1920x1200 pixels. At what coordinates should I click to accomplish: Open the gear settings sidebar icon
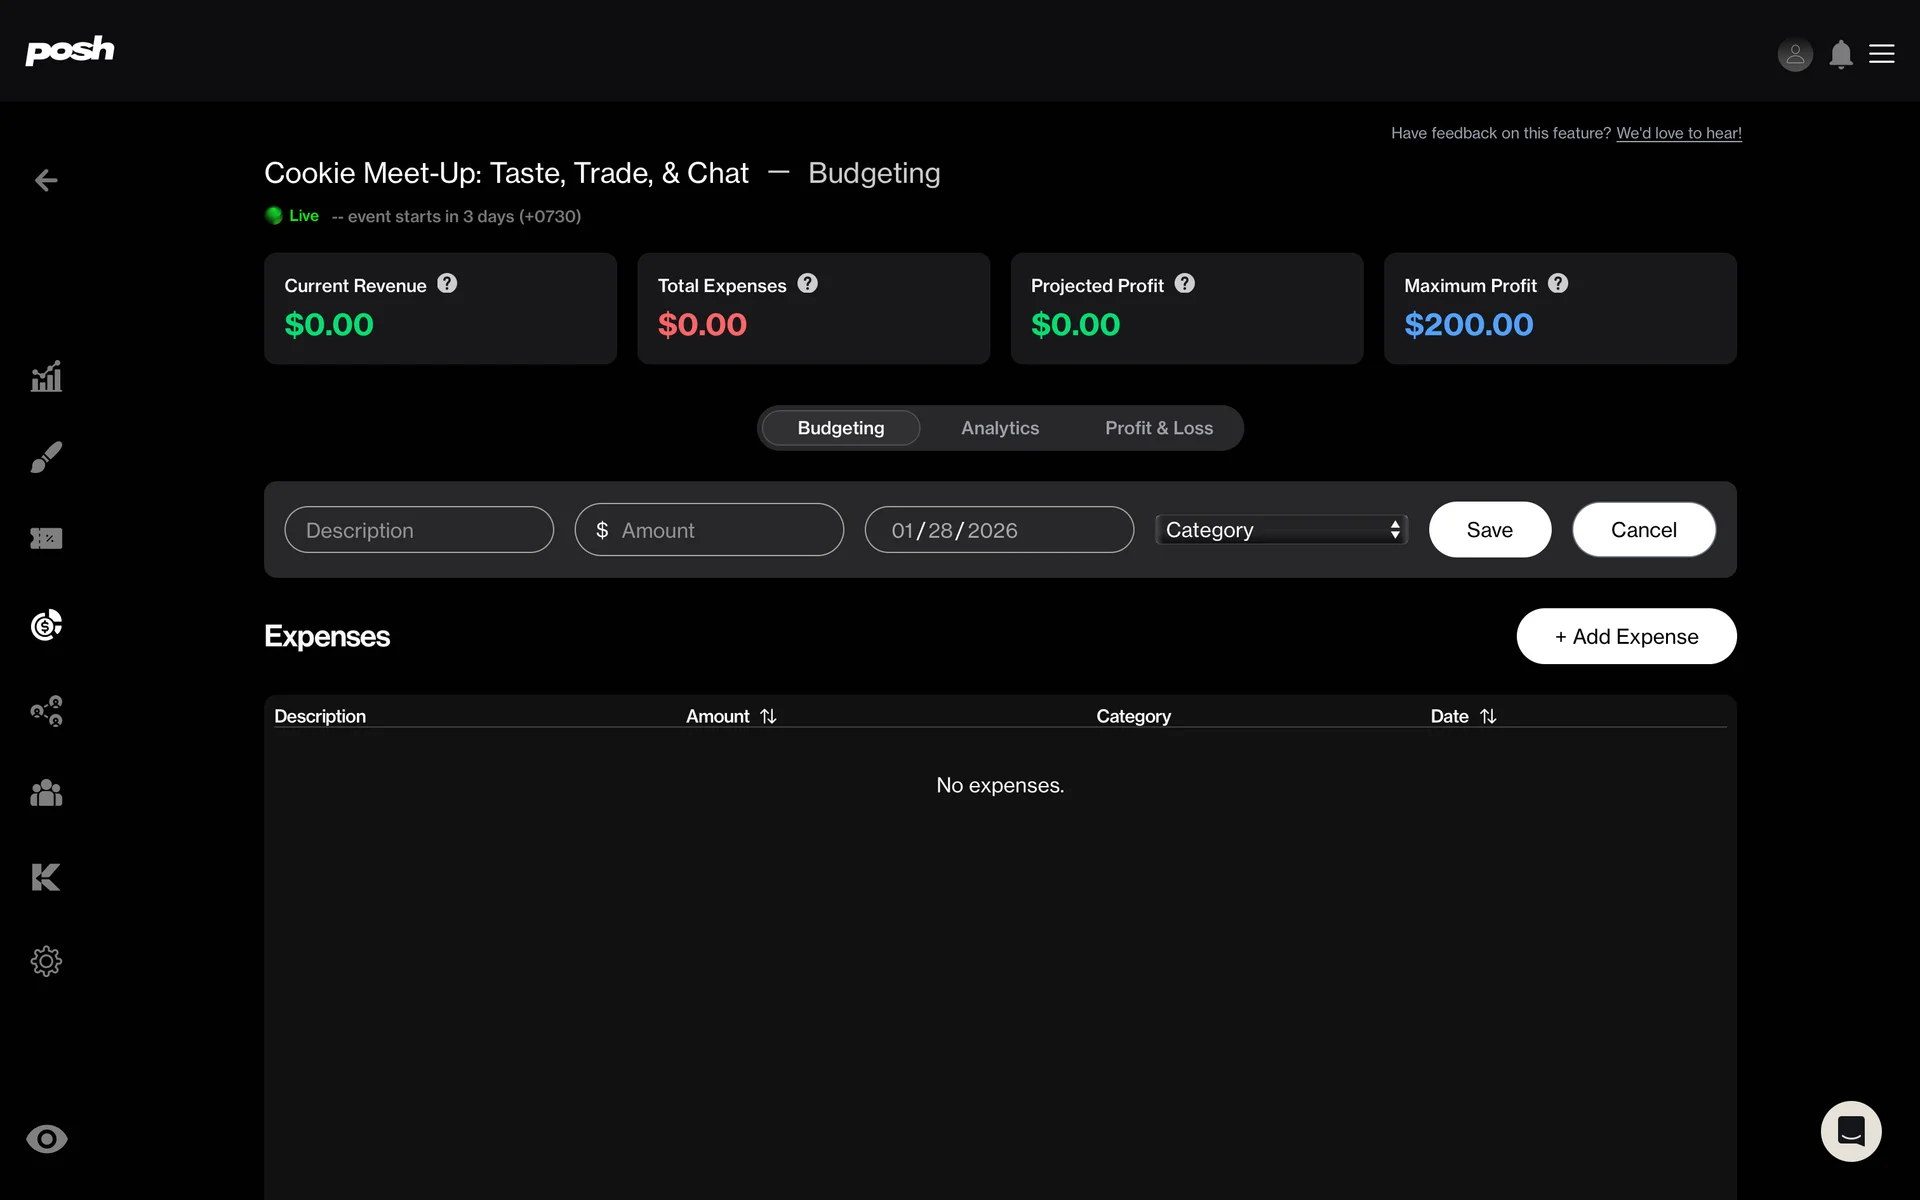(46, 961)
